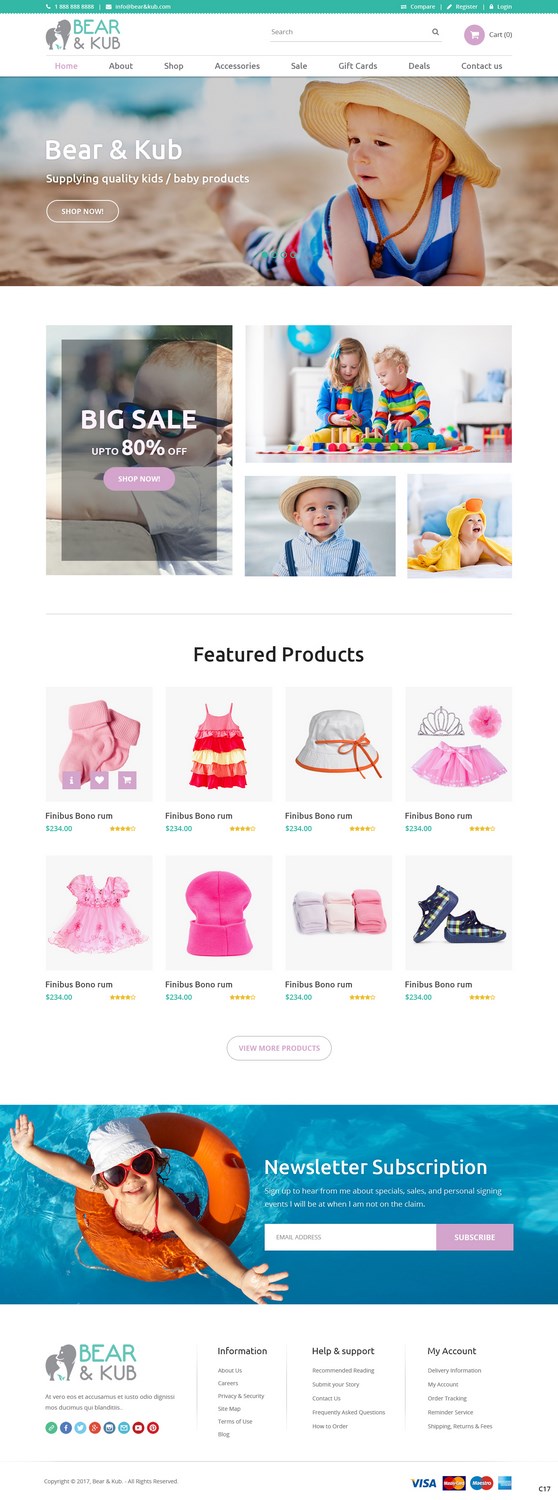This screenshot has height=1500, width=558.
Task: Click the hero SHOP NOW! button
Action: pos(82,211)
